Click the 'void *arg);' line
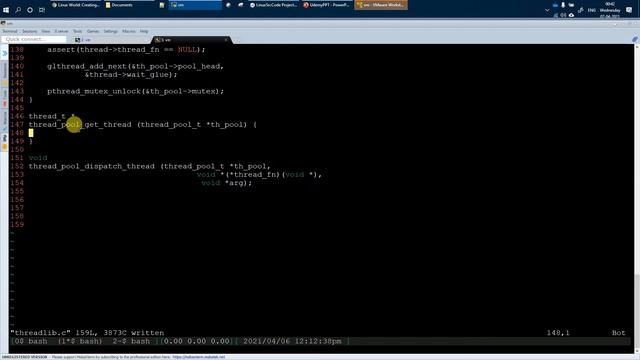The width and height of the screenshot is (640, 360). point(227,183)
